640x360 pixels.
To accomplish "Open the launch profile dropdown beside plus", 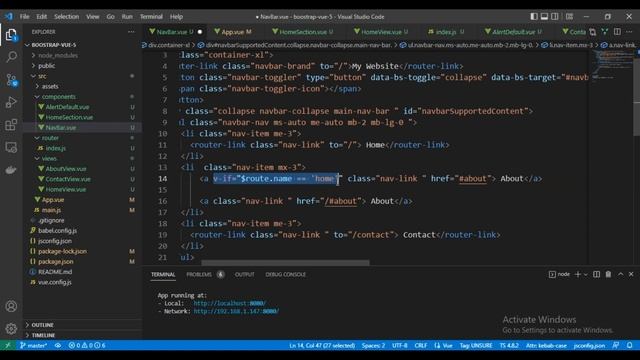I will point(586,274).
